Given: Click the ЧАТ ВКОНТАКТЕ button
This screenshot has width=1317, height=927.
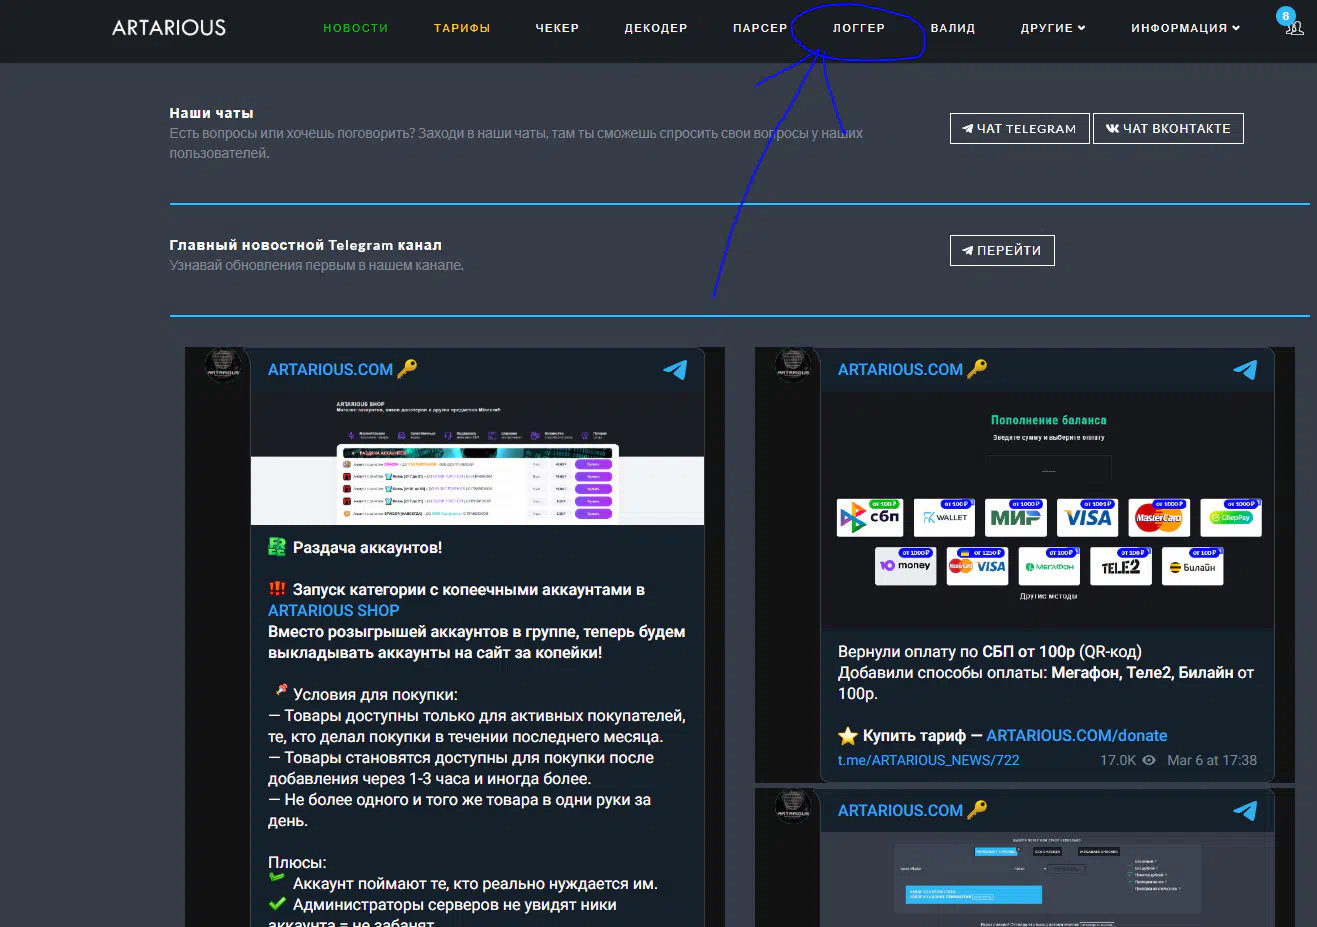Looking at the screenshot, I should coord(1168,128).
